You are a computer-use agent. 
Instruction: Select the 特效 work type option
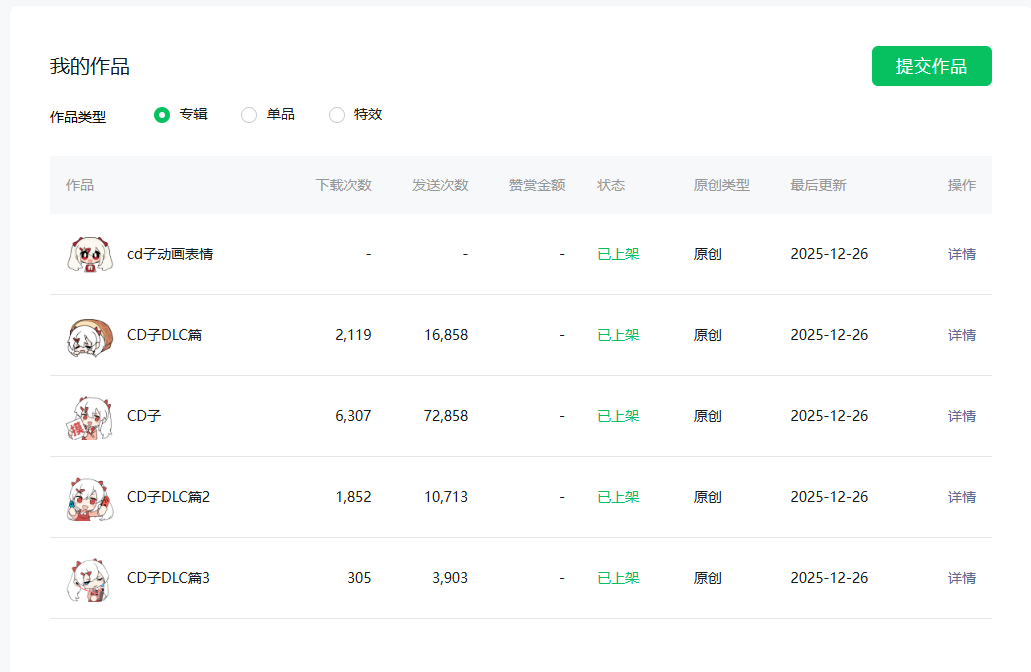(337, 115)
